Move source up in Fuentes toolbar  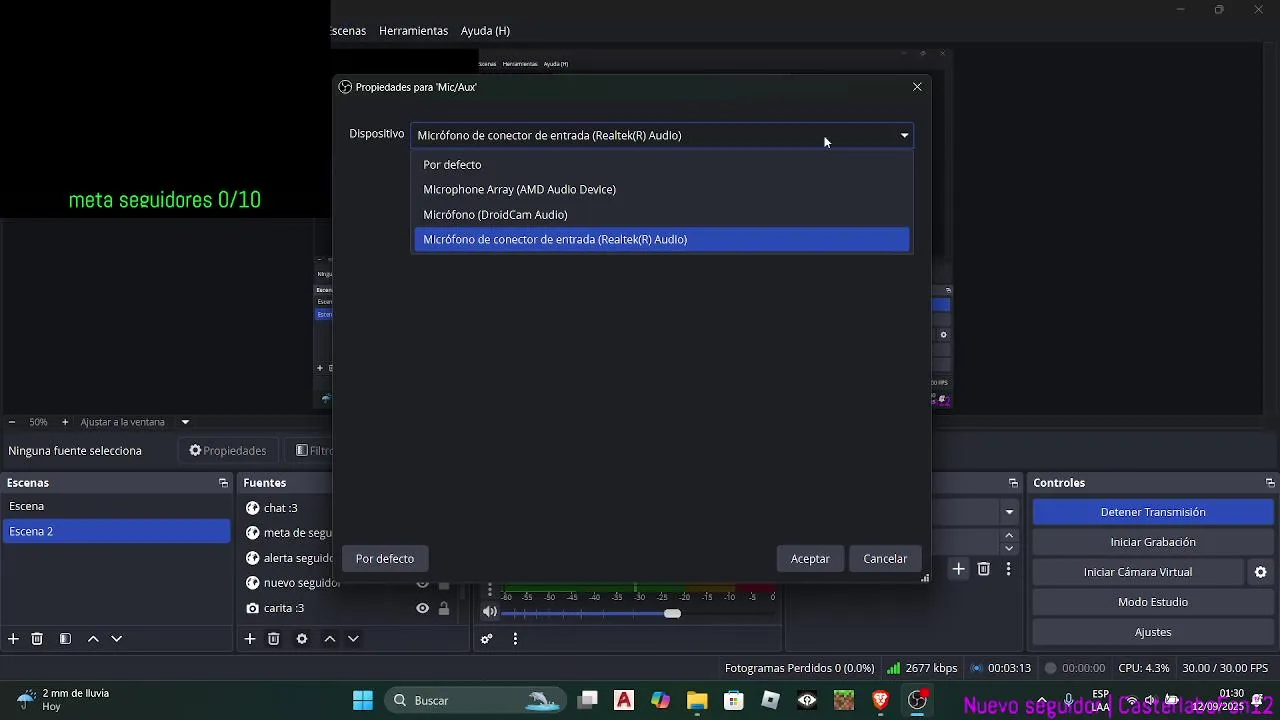pyautogui.click(x=330, y=639)
